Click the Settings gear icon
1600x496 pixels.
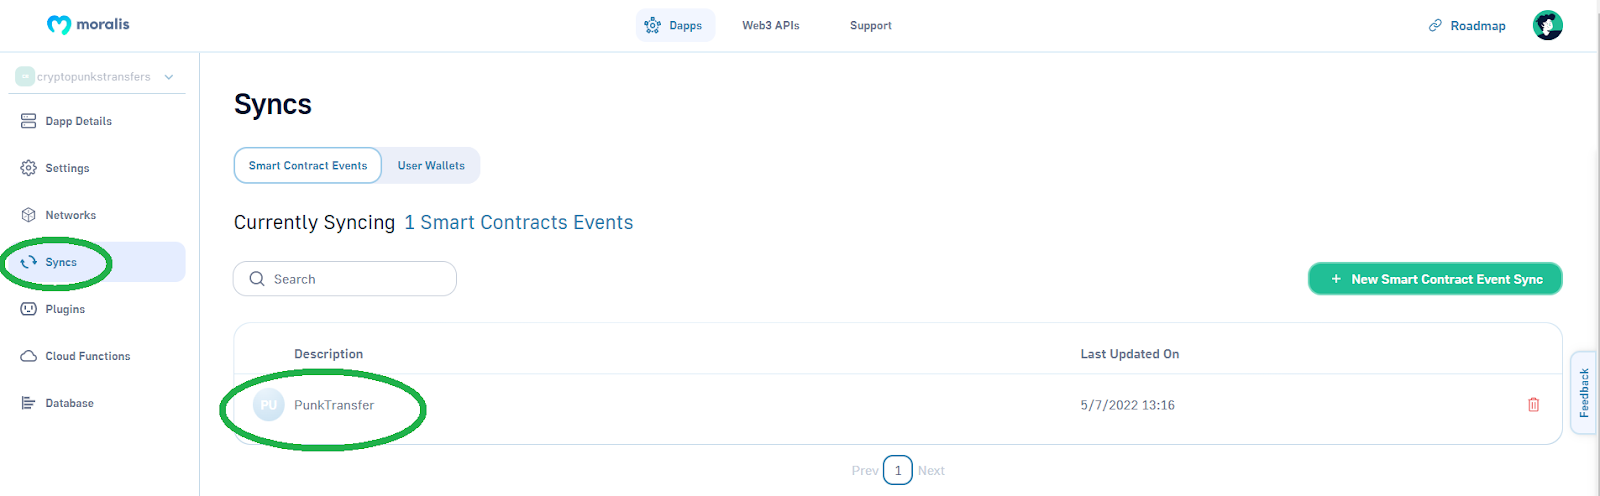point(29,168)
